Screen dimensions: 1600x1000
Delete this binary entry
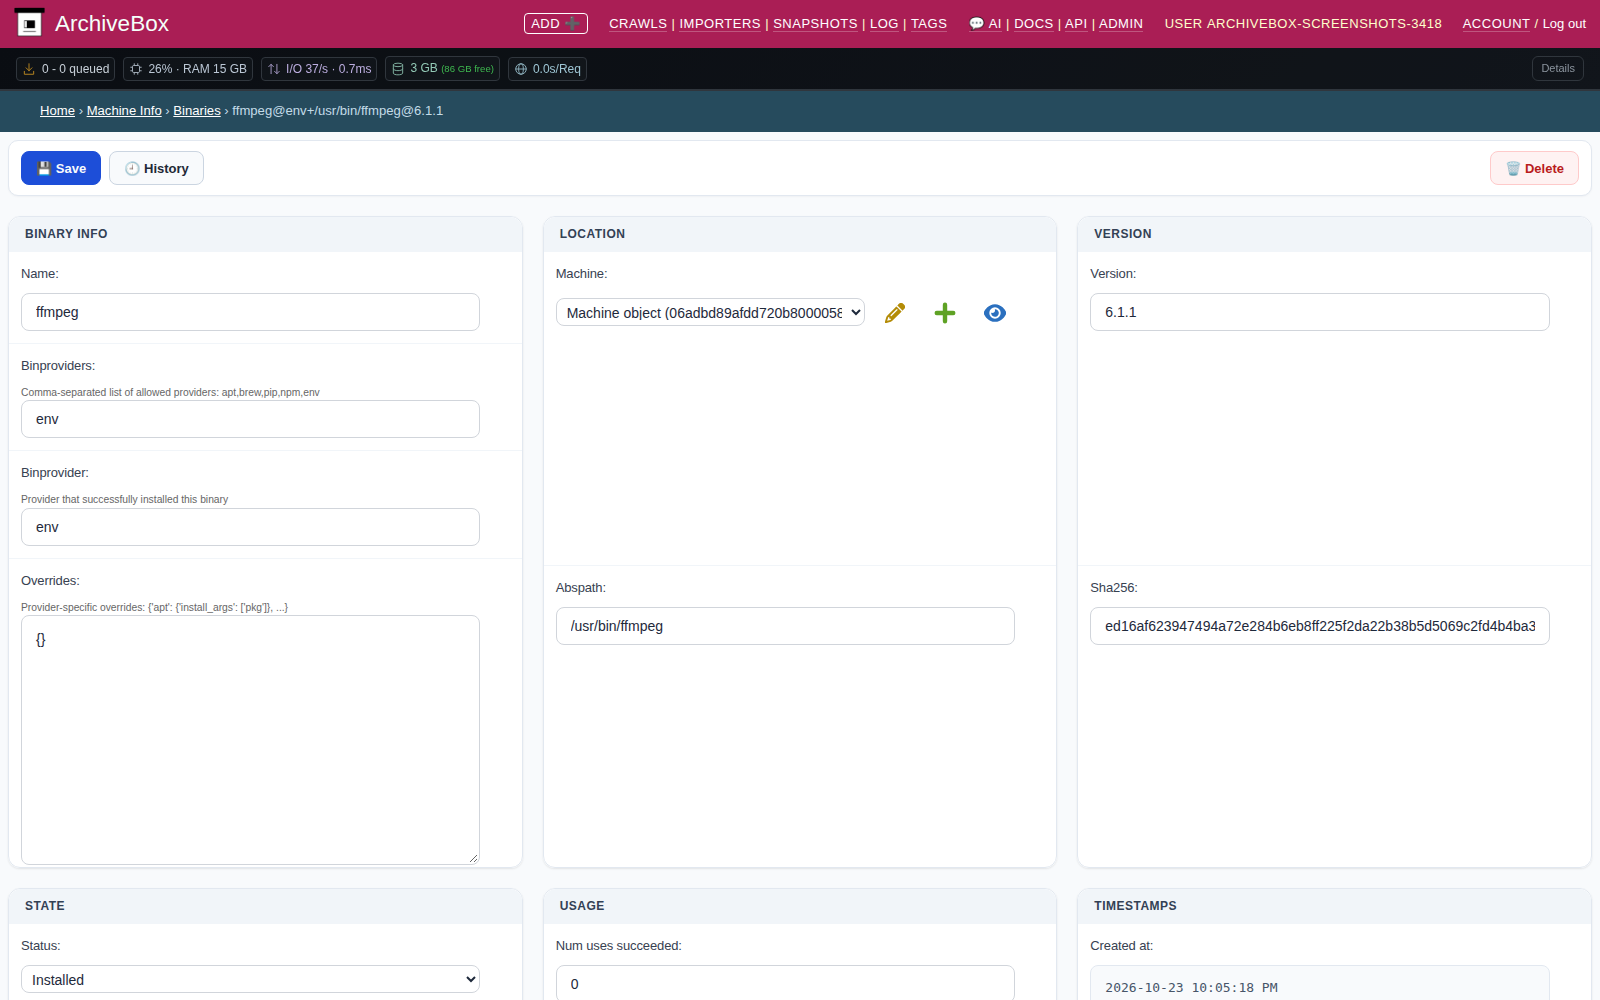(1534, 168)
